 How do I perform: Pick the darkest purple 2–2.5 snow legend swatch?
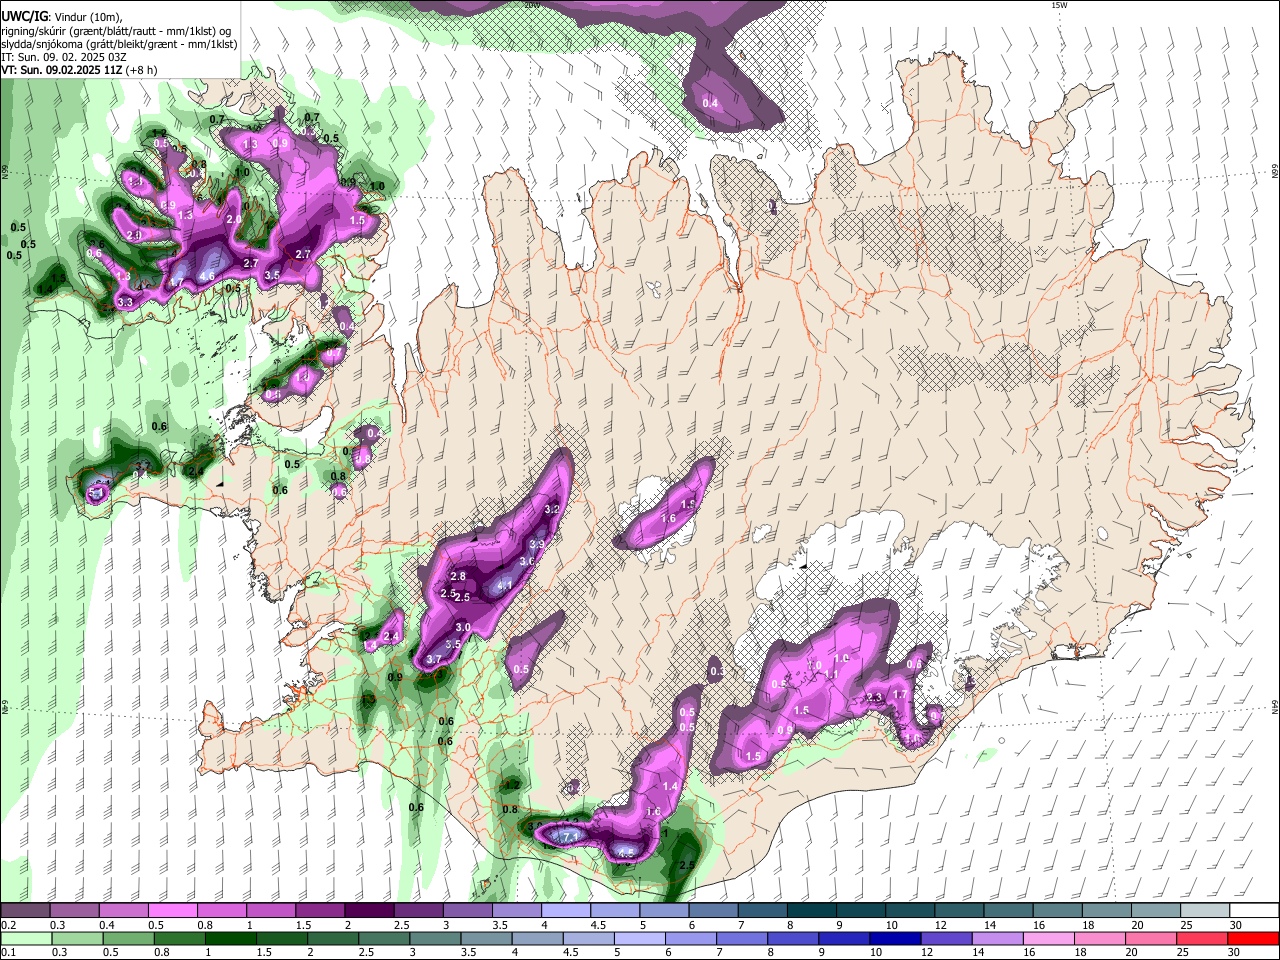pos(368,911)
